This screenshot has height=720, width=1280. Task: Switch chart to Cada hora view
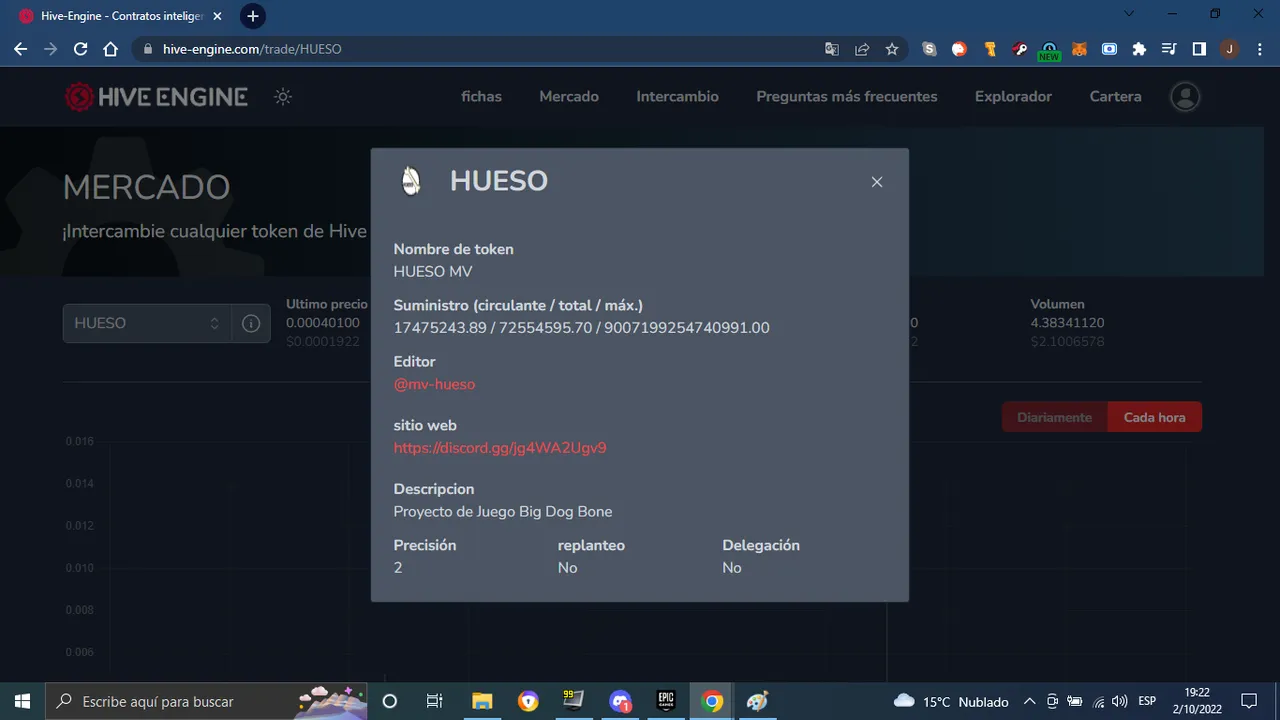pos(1154,417)
